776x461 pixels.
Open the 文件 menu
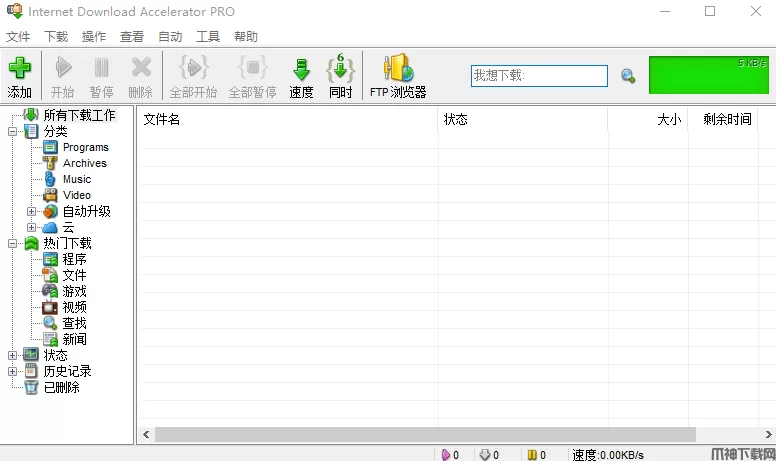pos(18,37)
